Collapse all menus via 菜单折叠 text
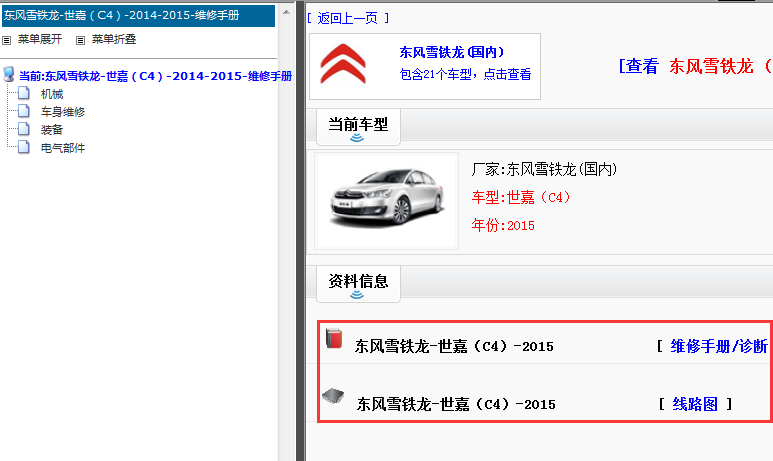Screen dimensions: 773x461 point(114,39)
